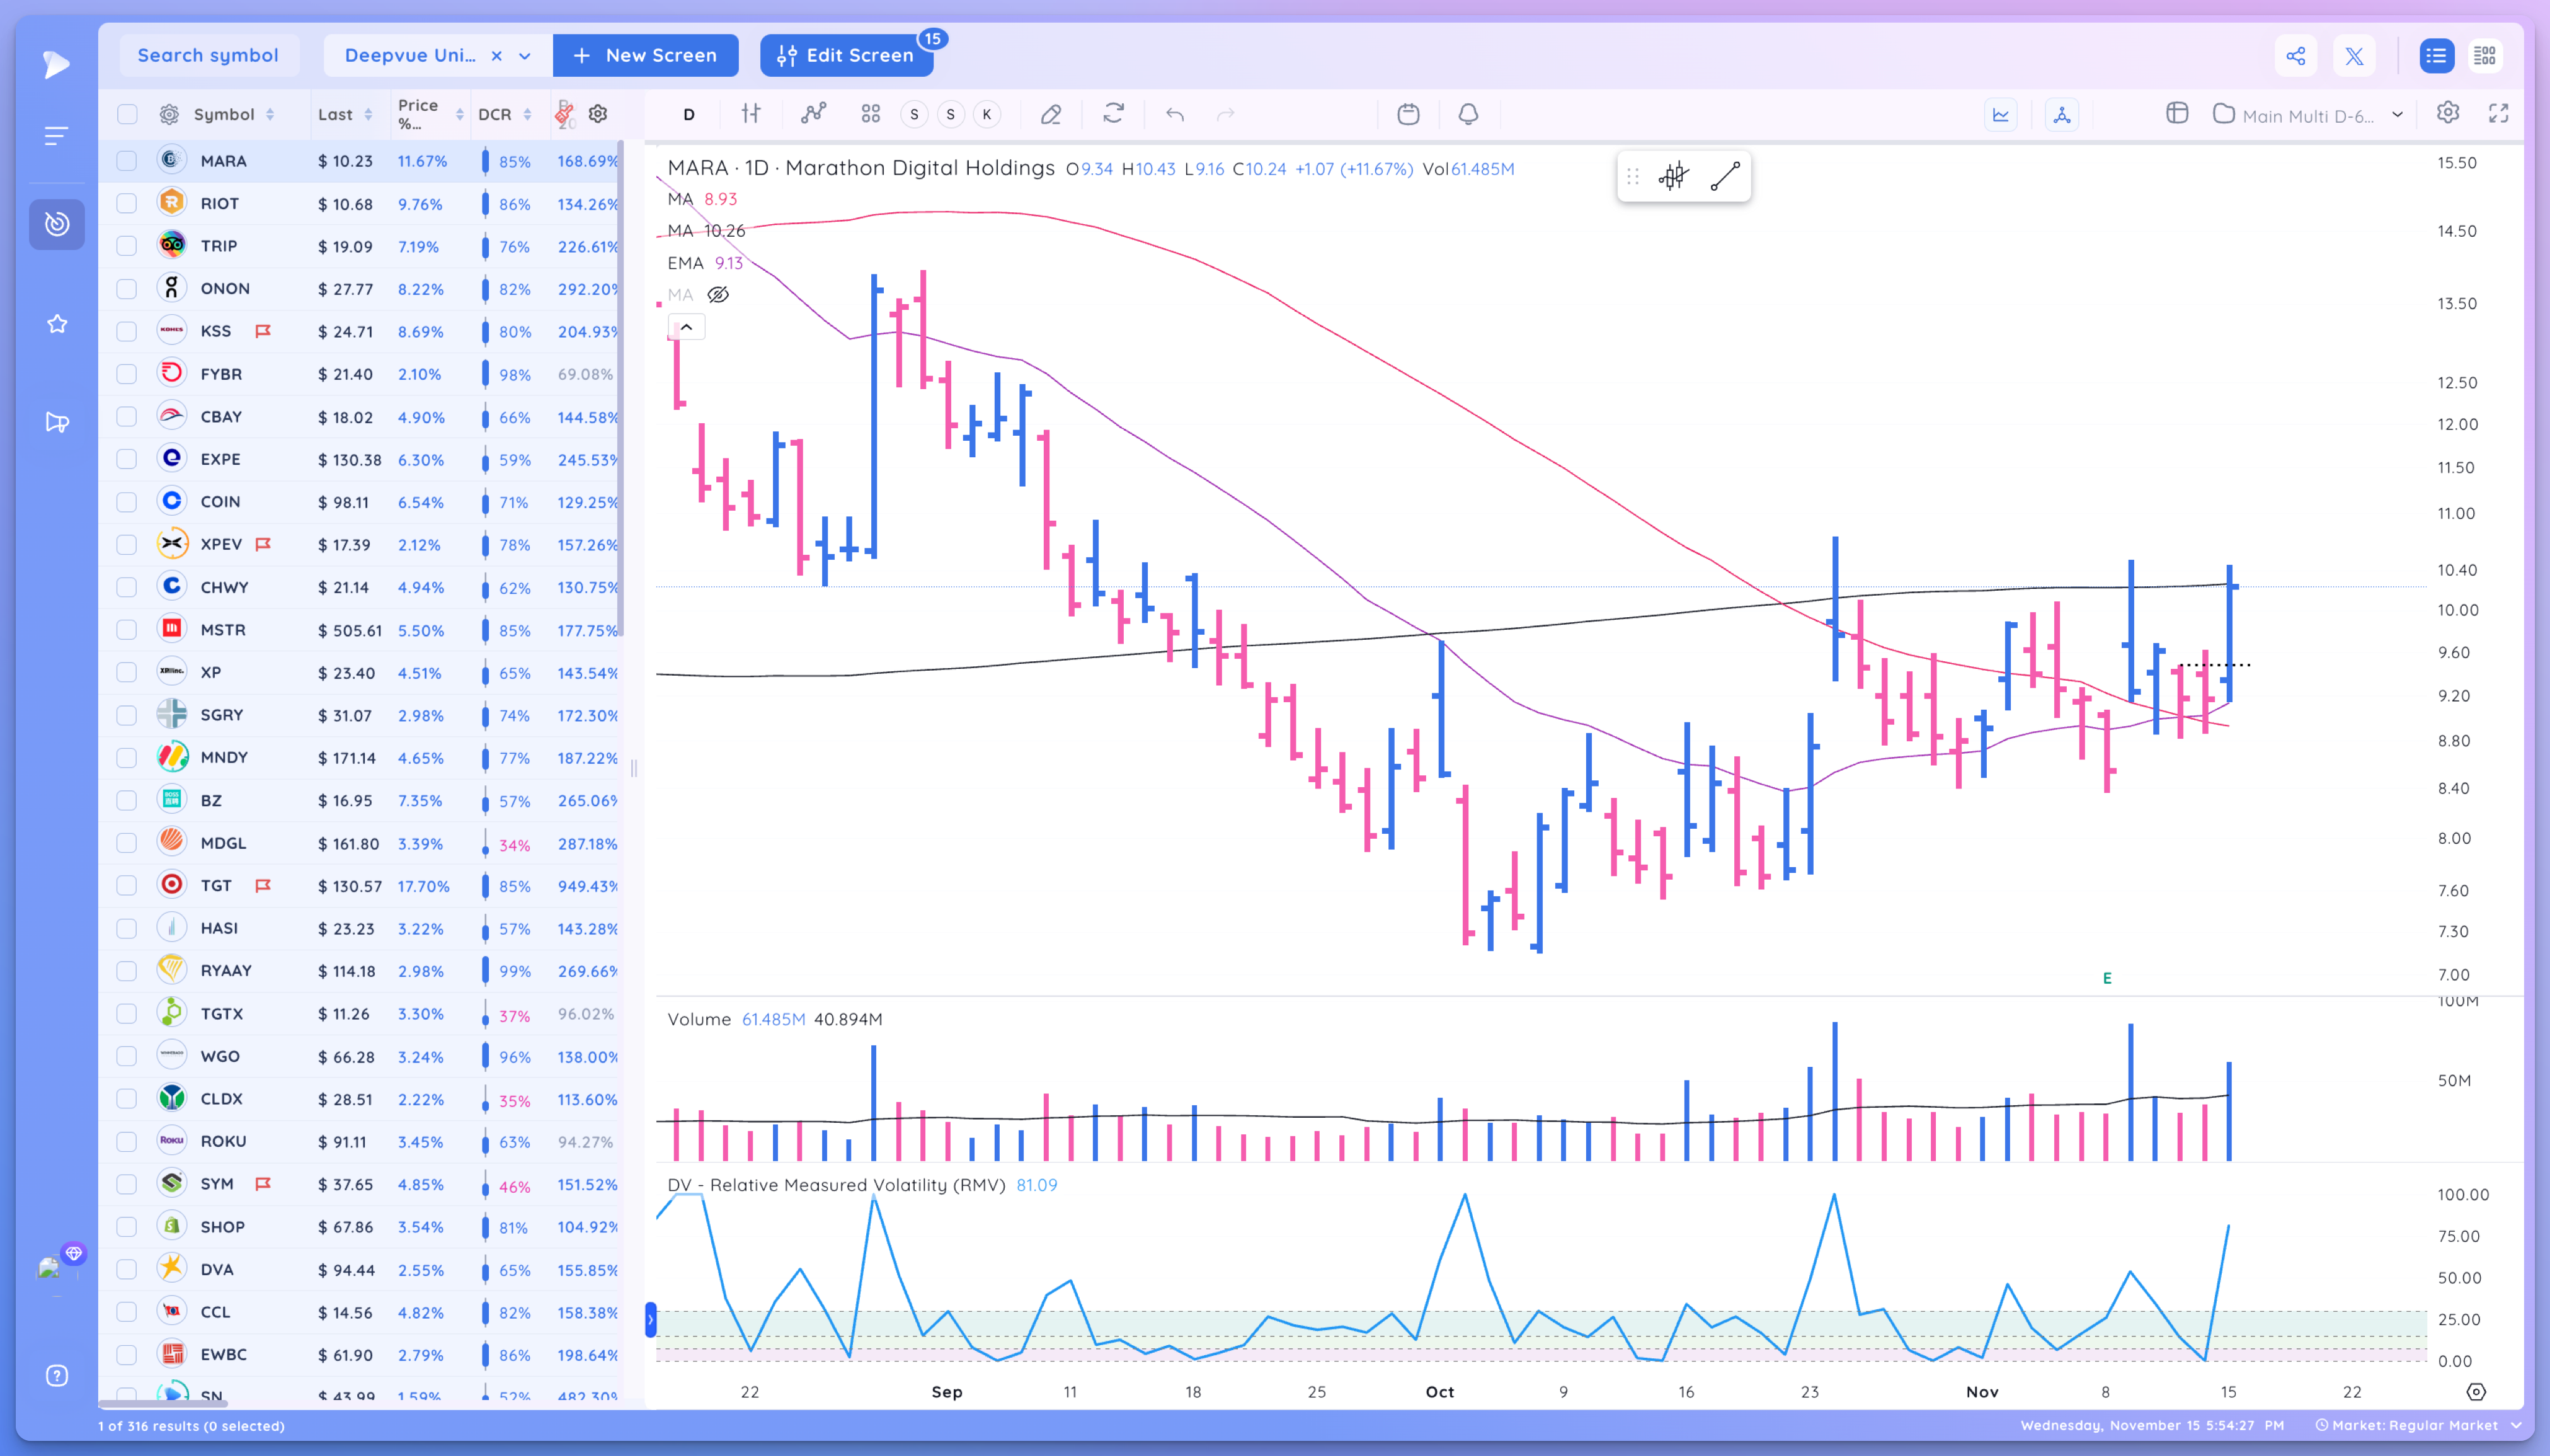Click the Edit Screen button

point(846,55)
